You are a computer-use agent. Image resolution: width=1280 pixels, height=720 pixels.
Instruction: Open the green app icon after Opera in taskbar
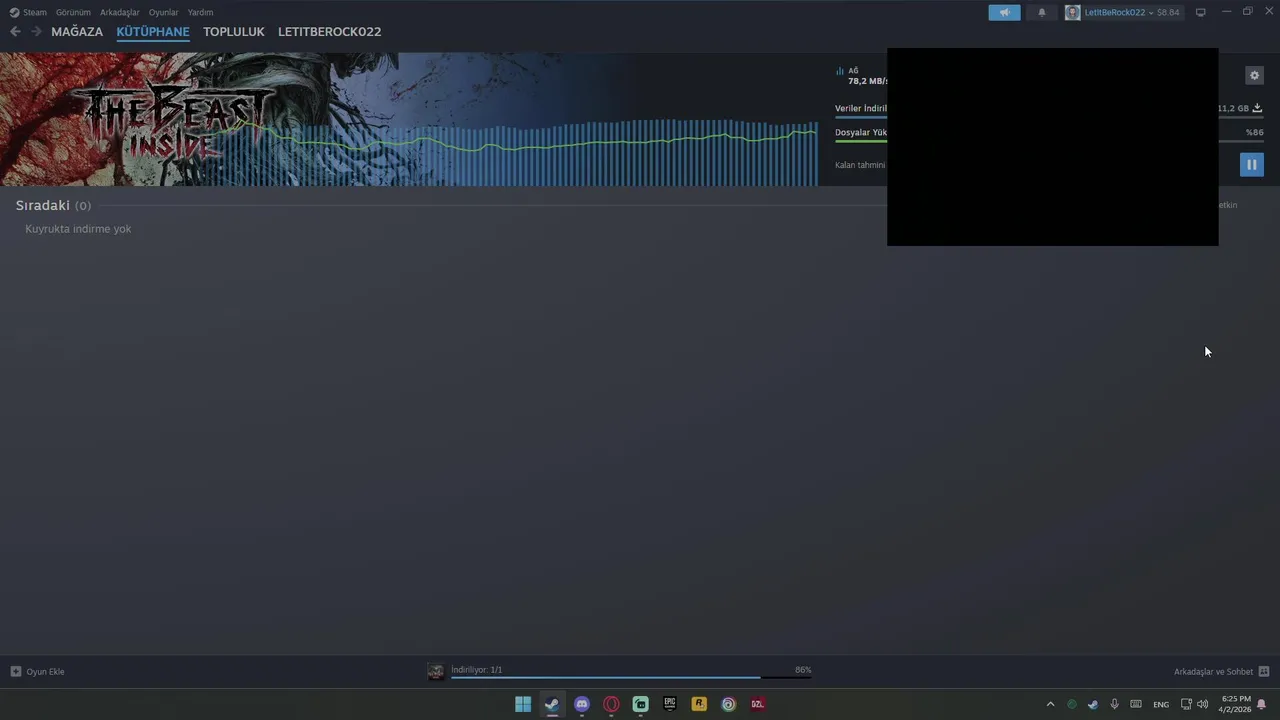point(640,704)
